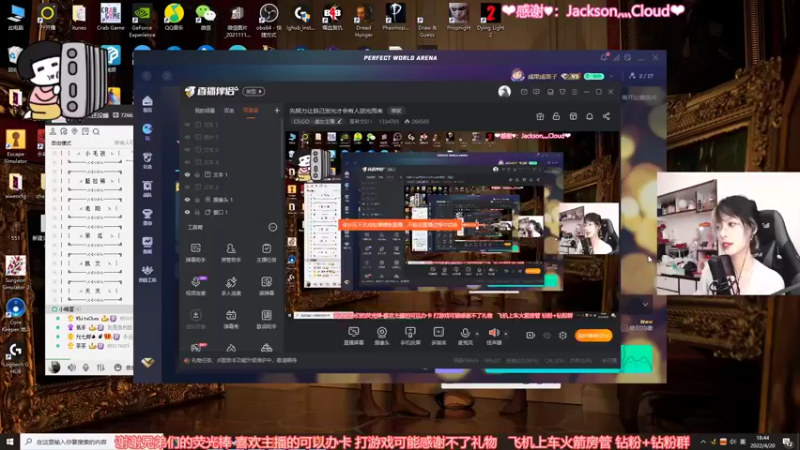This screenshot has height=450, width=800.
Task: Open the 创意工坊 workshop sidebar icon
Action: coord(147,273)
